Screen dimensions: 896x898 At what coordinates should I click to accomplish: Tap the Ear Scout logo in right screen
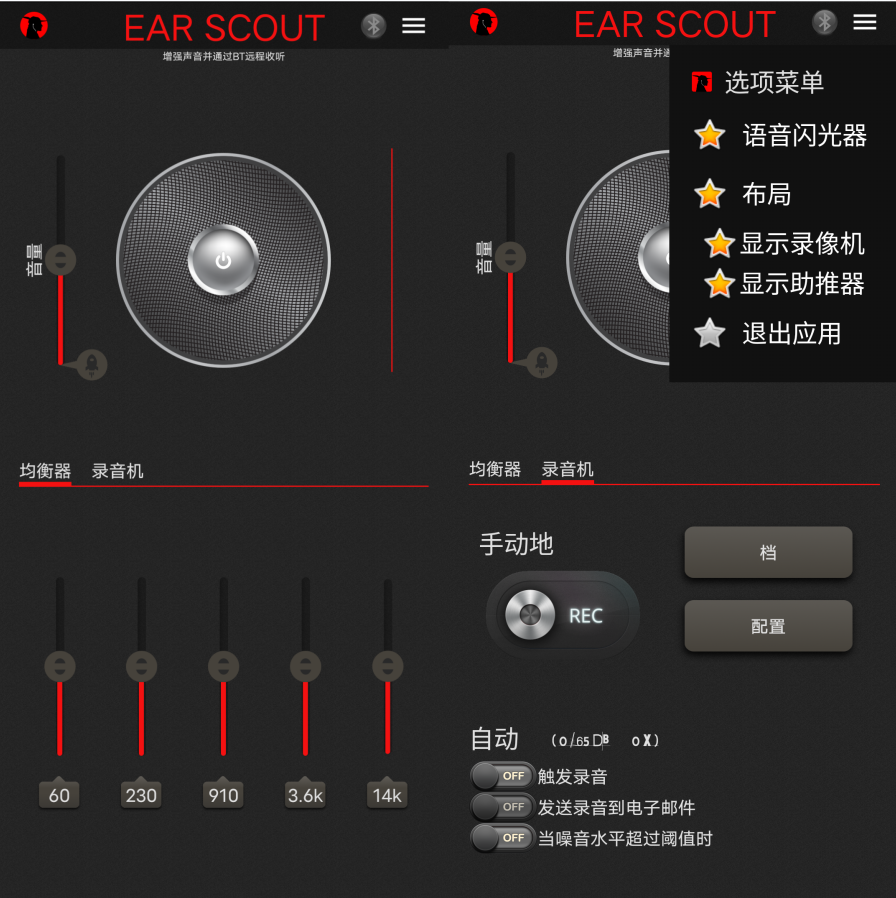(484, 22)
